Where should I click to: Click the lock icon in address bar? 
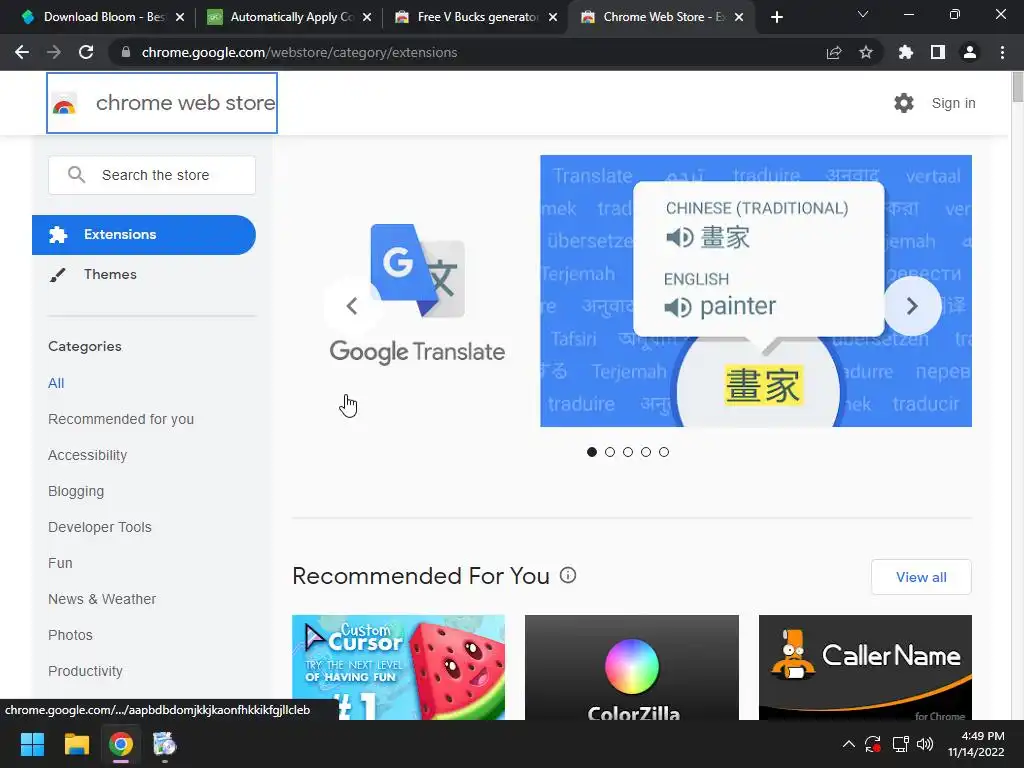coord(126,52)
